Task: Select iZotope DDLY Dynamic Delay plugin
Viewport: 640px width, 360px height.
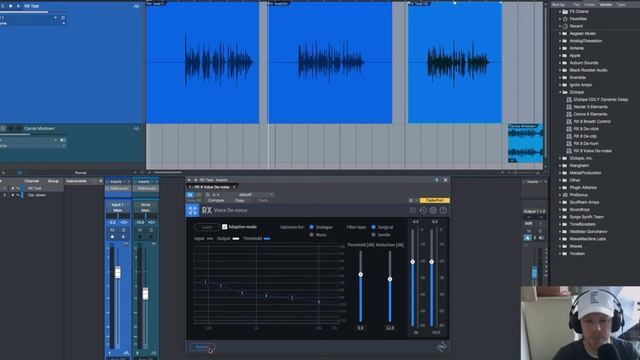Action: [600, 100]
